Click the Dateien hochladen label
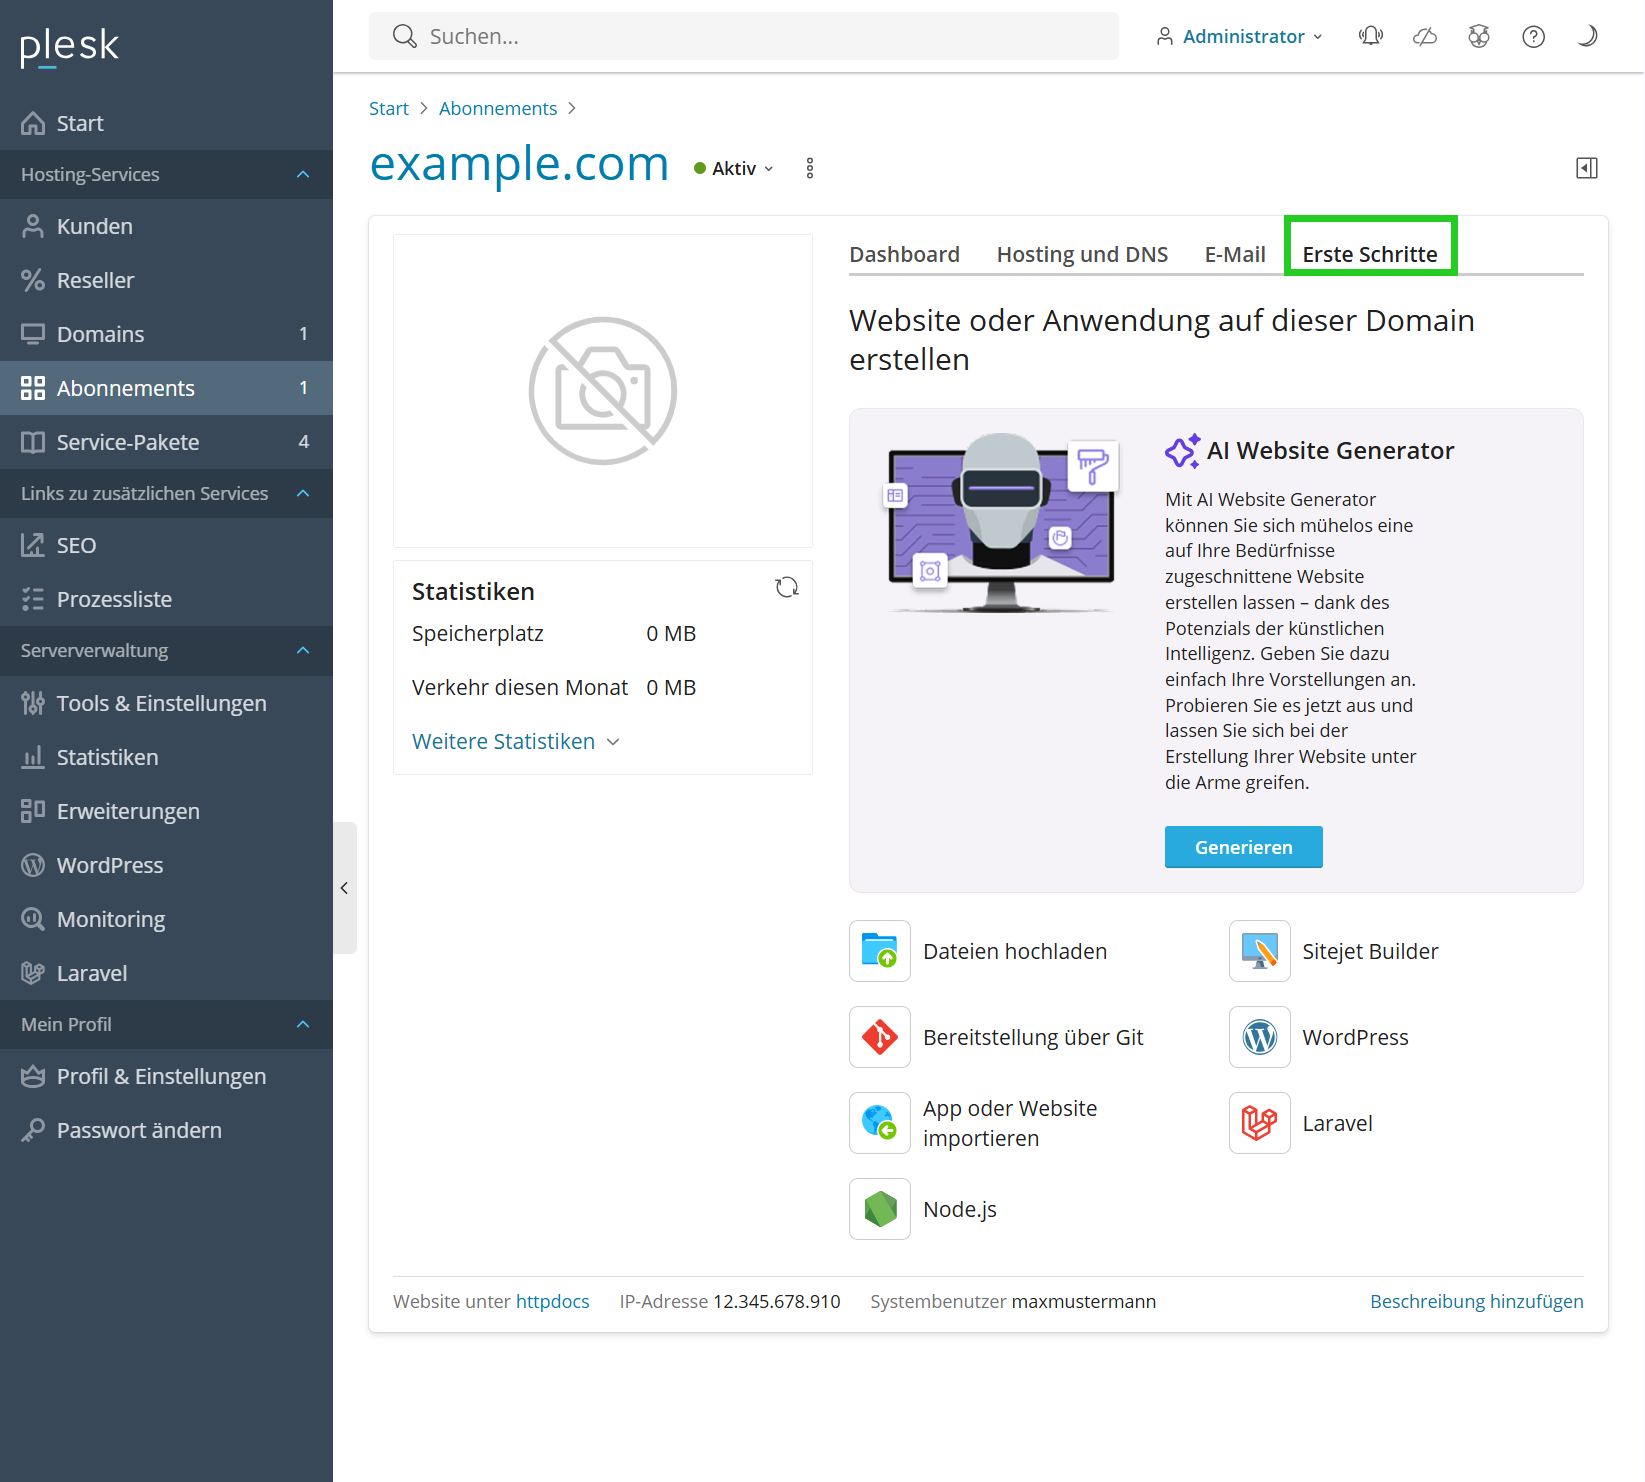The height and width of the screenshot is (1482, 1645). point(1015,951)
